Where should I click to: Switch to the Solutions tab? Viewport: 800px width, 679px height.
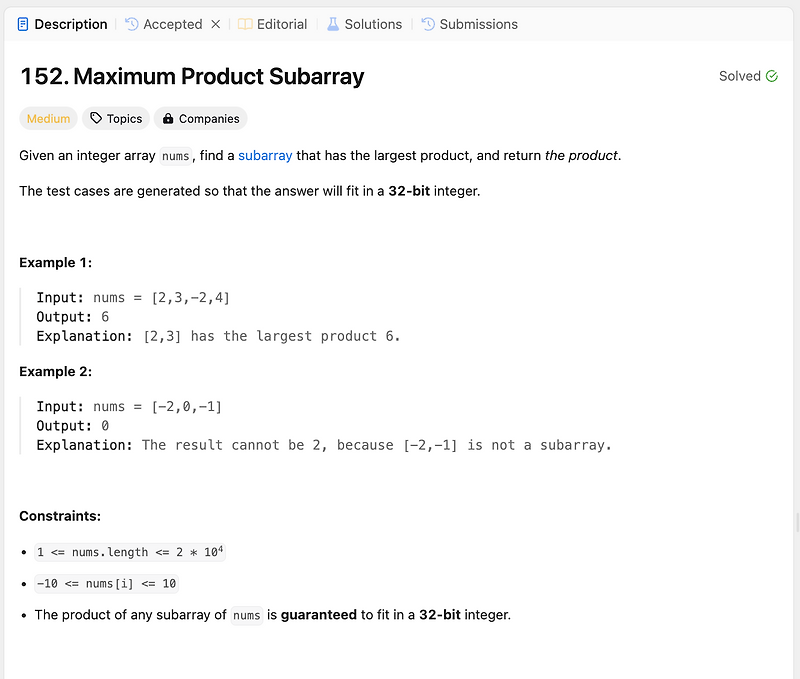click(372, 24)
